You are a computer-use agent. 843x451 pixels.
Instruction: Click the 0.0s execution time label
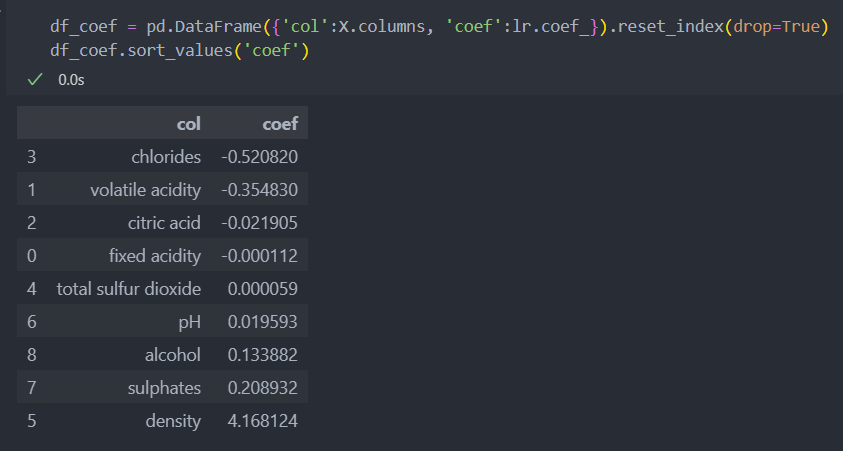pos(71,80)
